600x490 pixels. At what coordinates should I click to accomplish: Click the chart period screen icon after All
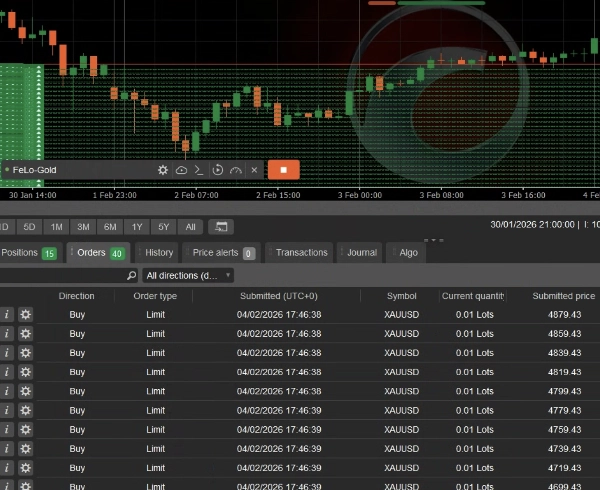[x=219, y=227]
